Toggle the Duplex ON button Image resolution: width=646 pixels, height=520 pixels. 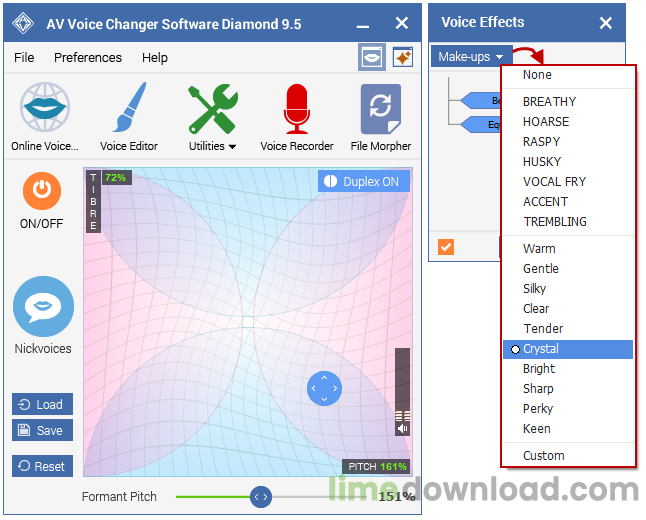(364, 181)
